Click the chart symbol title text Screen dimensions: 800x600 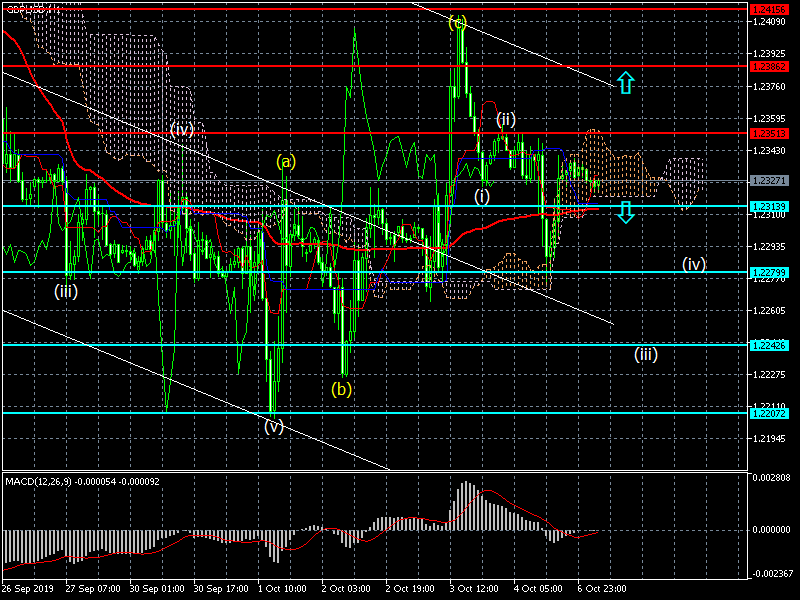(32, 9)
